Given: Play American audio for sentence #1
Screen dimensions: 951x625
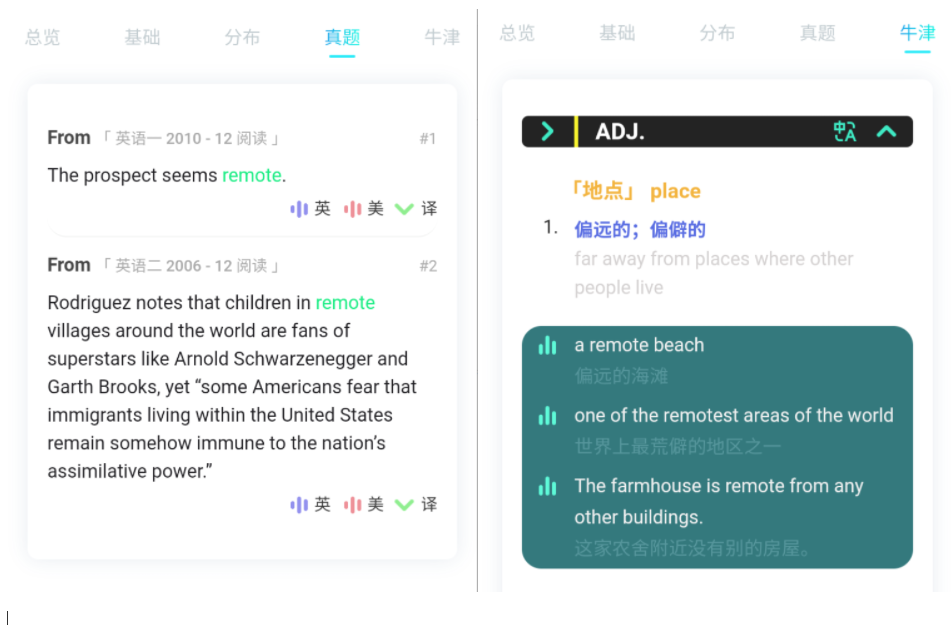Looking at the screenshot, I should click(x=363, y=209).
